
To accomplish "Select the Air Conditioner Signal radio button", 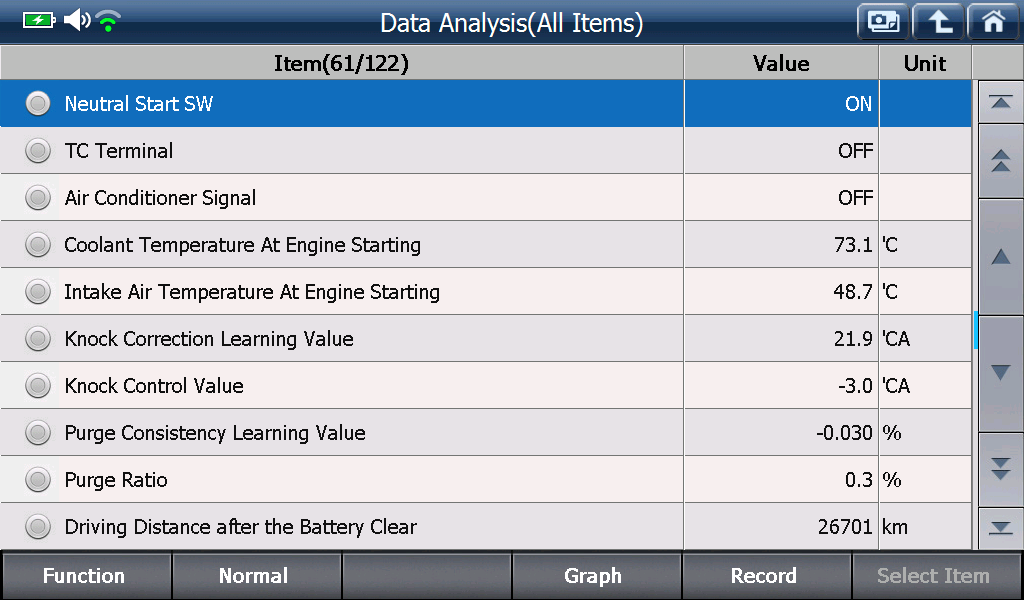I will pyautogui.click(x=38, y=198).
